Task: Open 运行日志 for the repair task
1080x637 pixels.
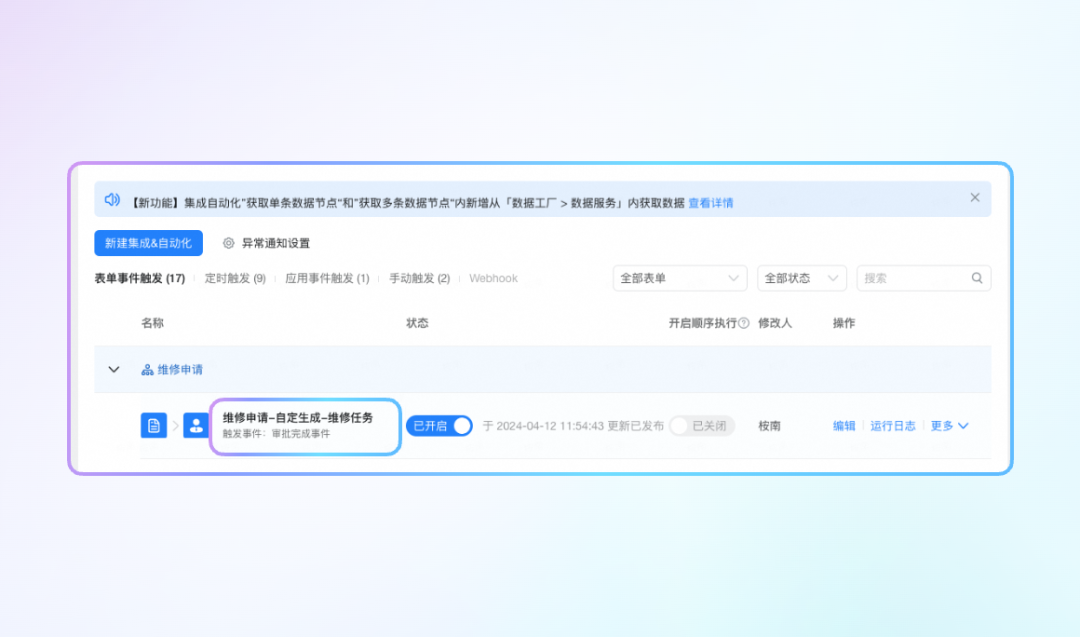Action: pos(892,426)
